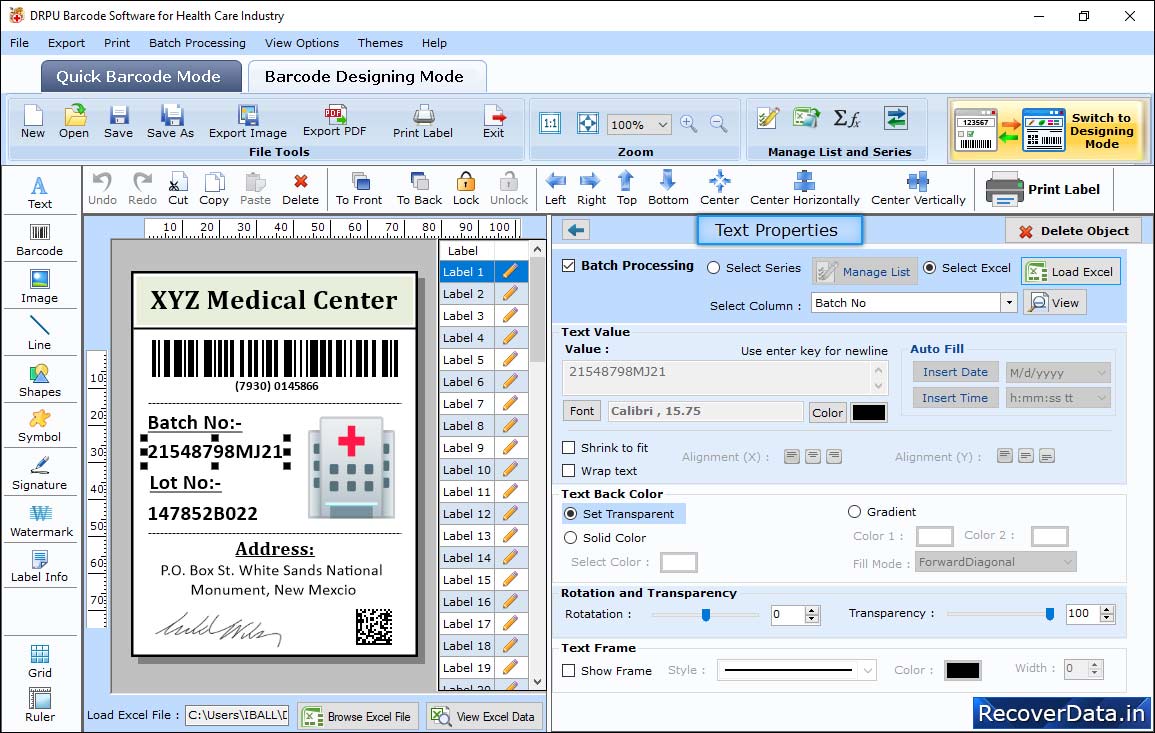Viewport: 1155px width, 733px height.
Task: Click the Font button
Action: tap(582, 411)
